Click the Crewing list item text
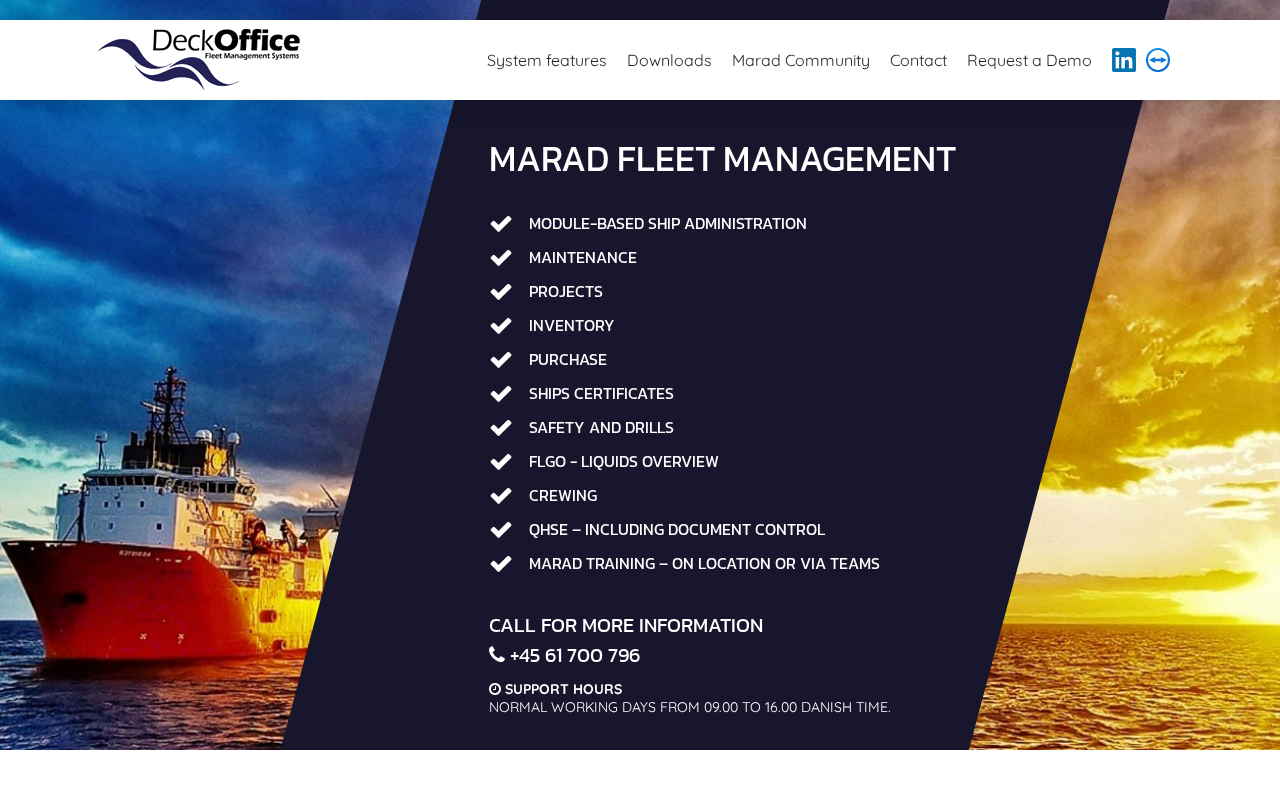 coord(563,496)
